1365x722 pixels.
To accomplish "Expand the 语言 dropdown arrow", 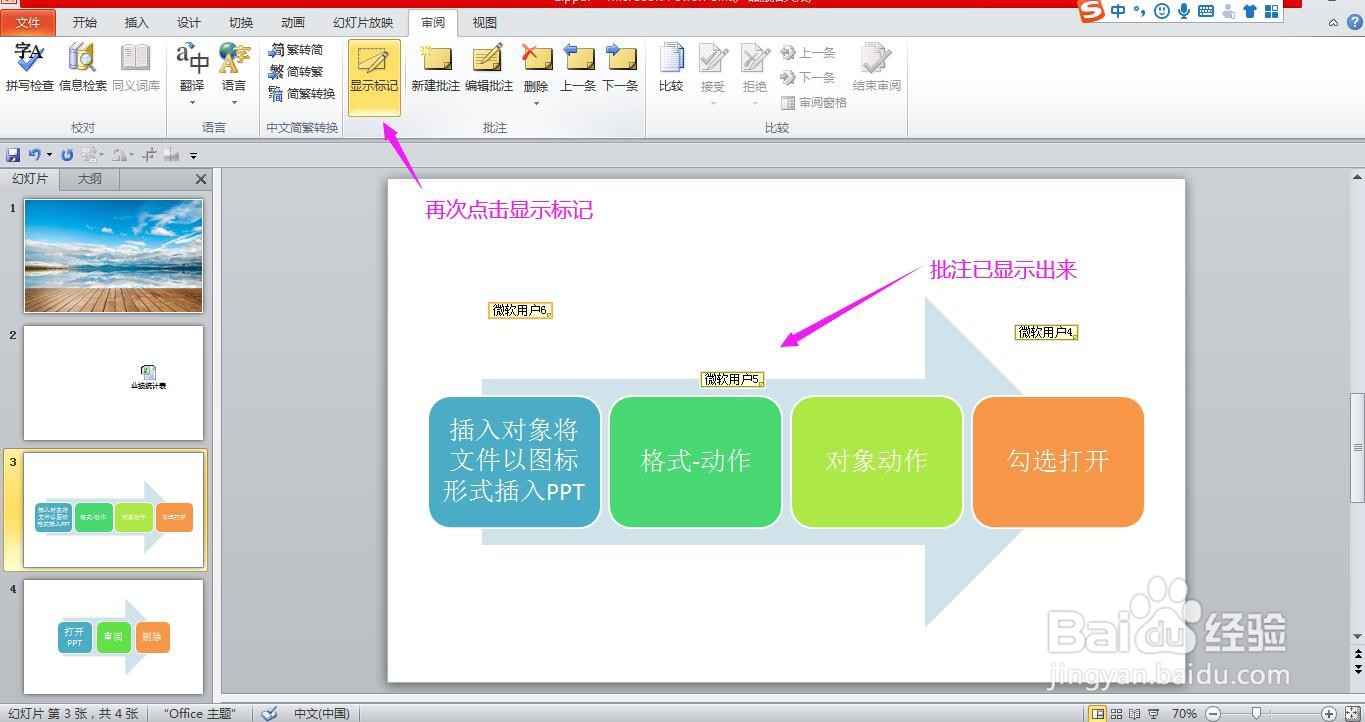I will (x=234, y=102).
